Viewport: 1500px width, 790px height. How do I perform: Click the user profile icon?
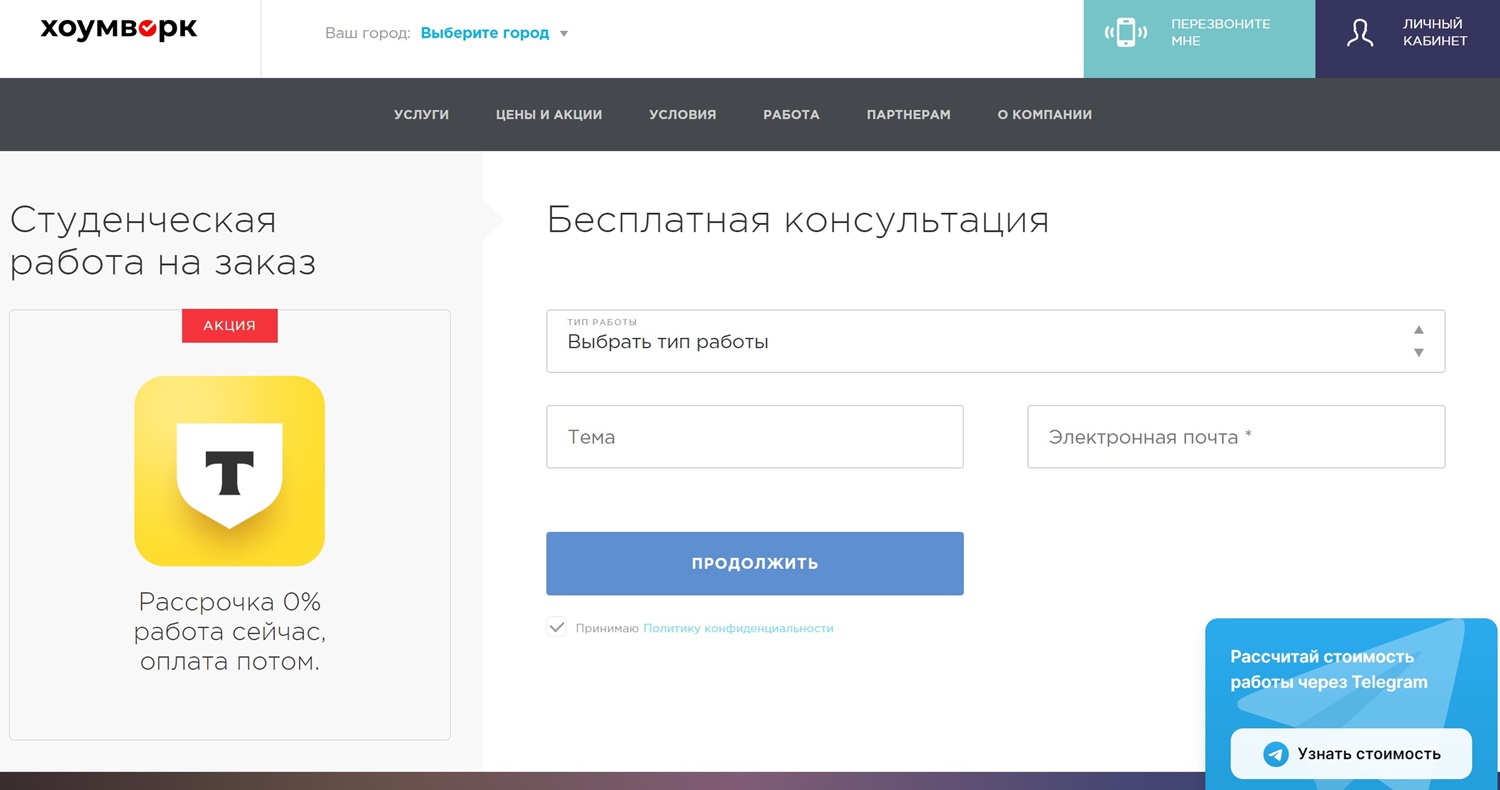coord(1359,33)
